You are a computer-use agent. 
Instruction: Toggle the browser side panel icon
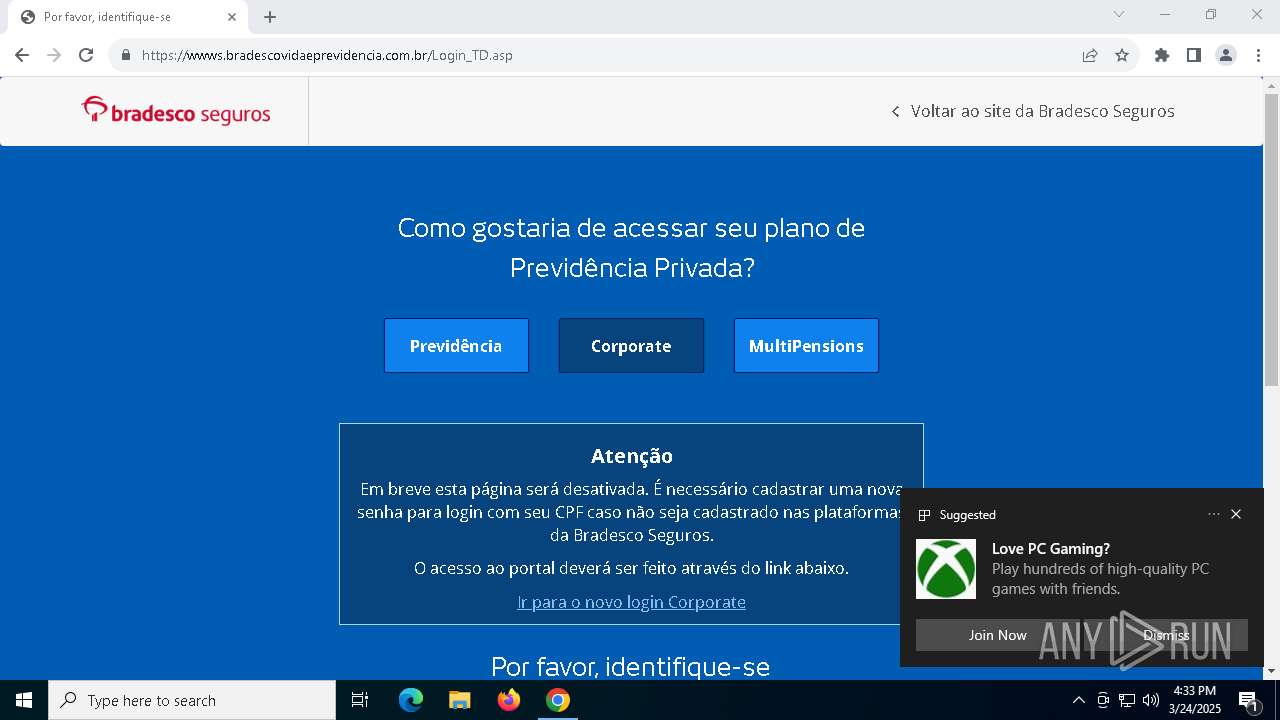(1194, 55)
